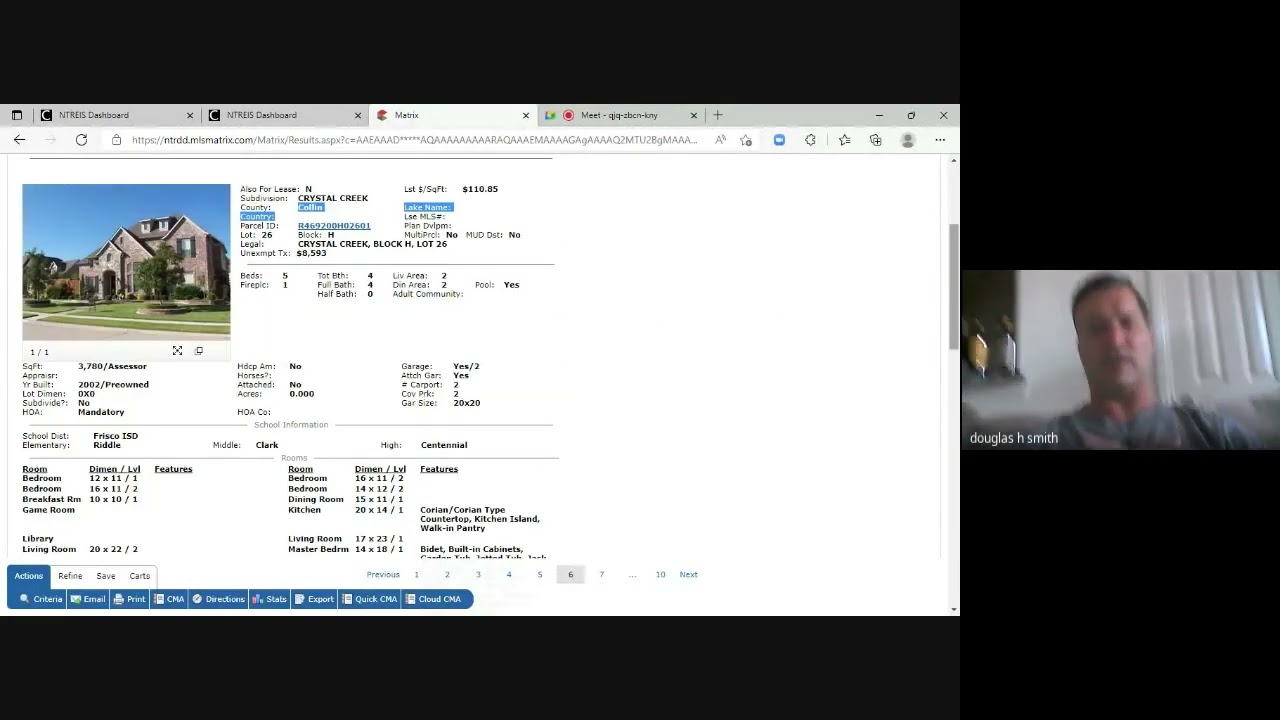Export the listing data

point(314,599)
